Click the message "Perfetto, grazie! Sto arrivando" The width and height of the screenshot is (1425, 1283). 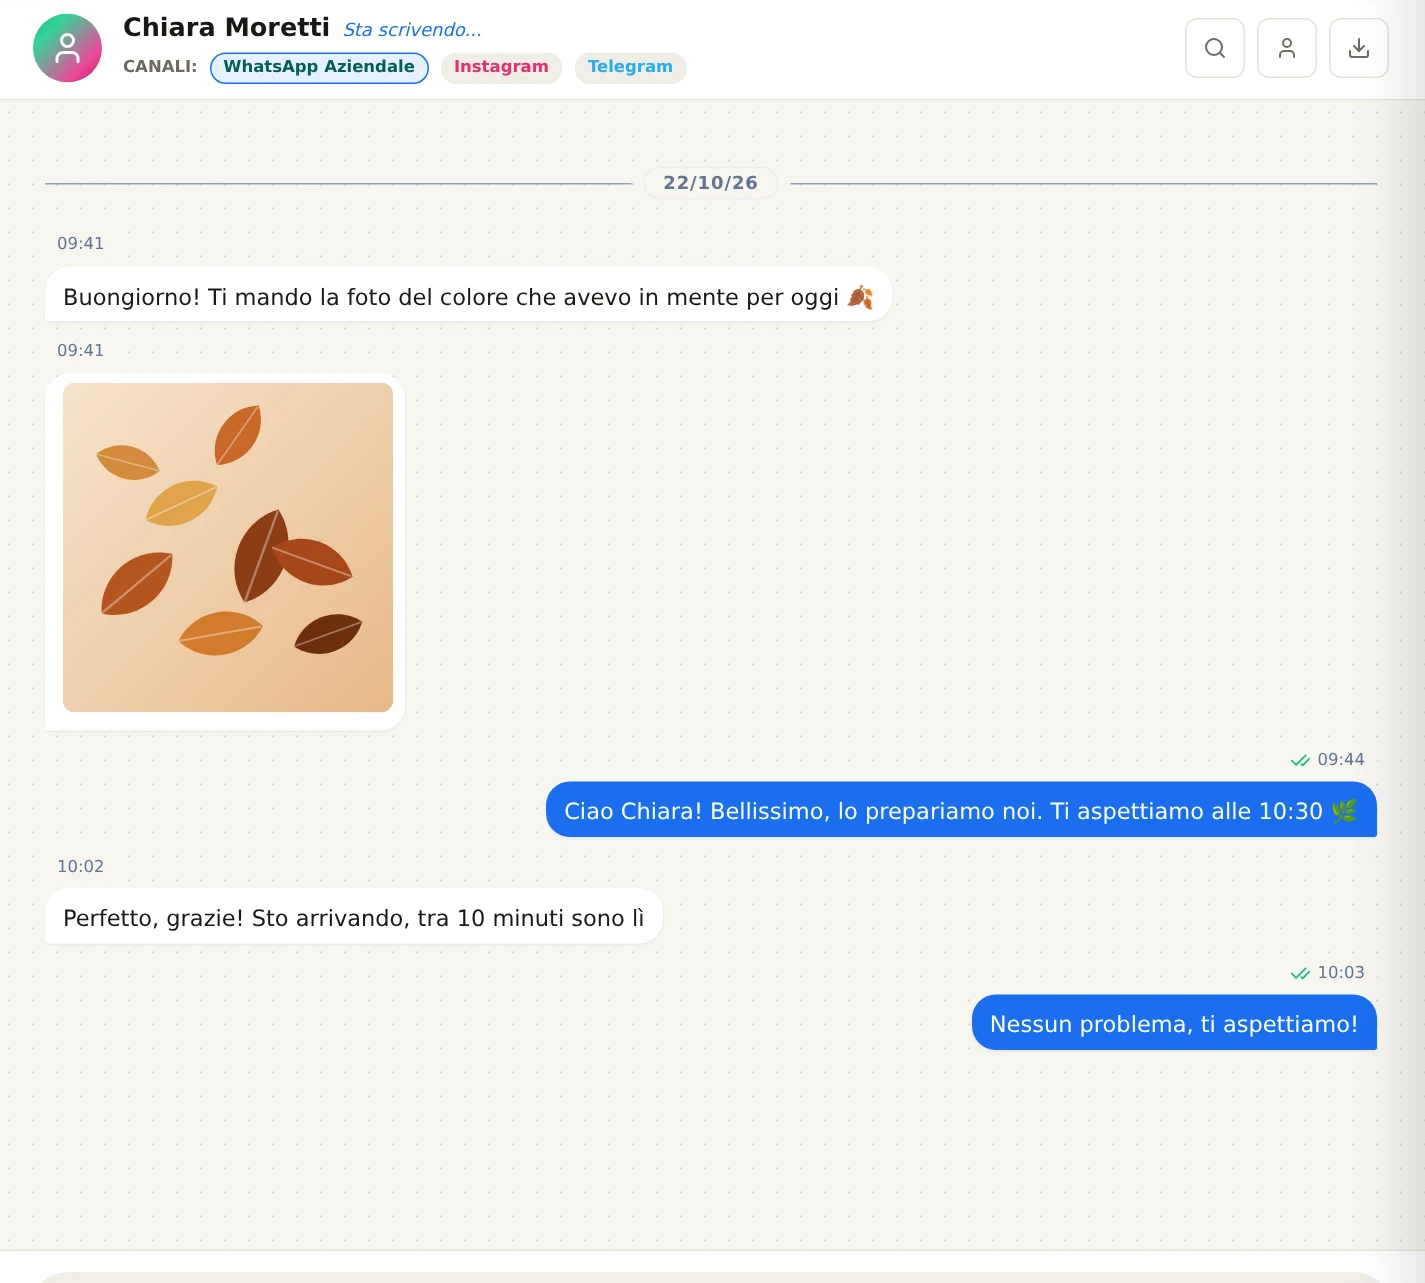pyautogui.click(x=353, y=917)
